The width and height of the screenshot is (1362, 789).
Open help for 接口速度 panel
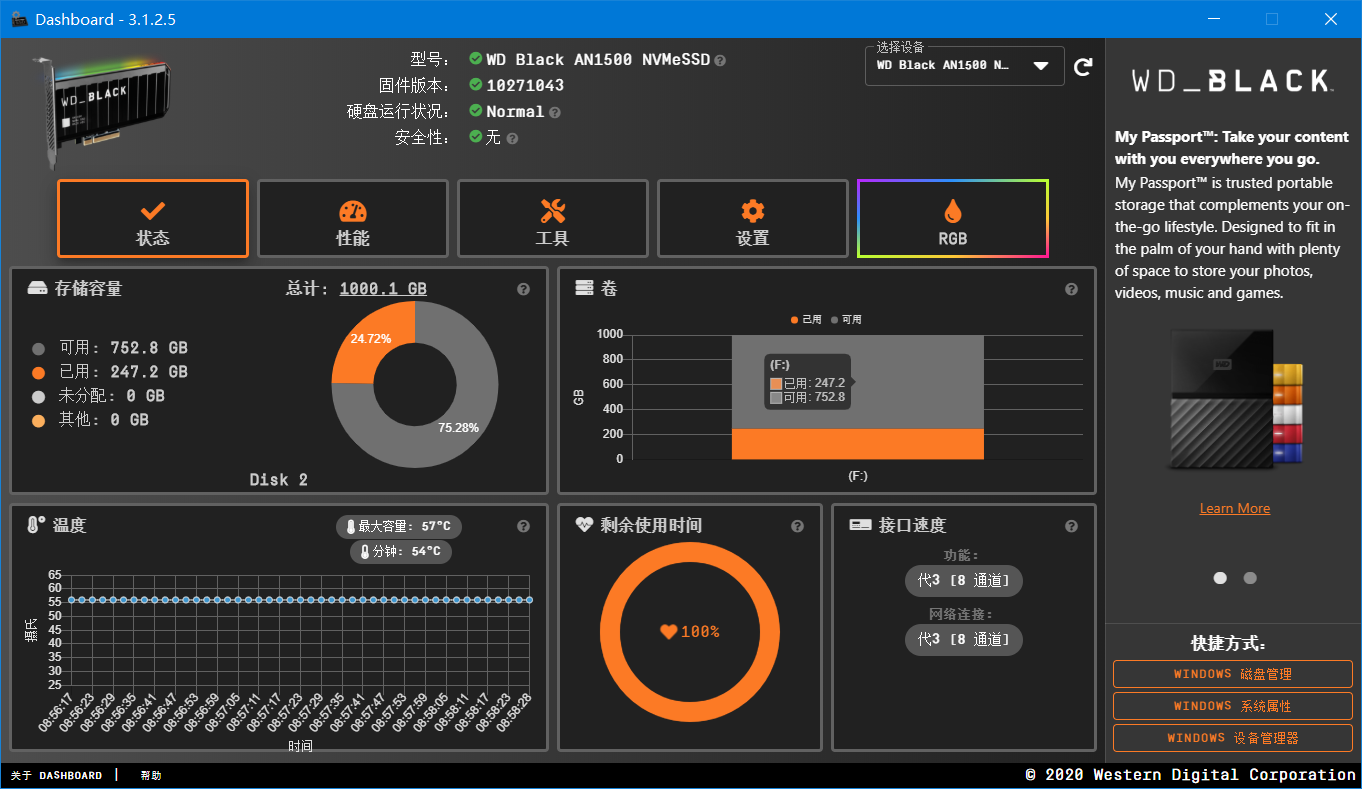pos(1071,526)
